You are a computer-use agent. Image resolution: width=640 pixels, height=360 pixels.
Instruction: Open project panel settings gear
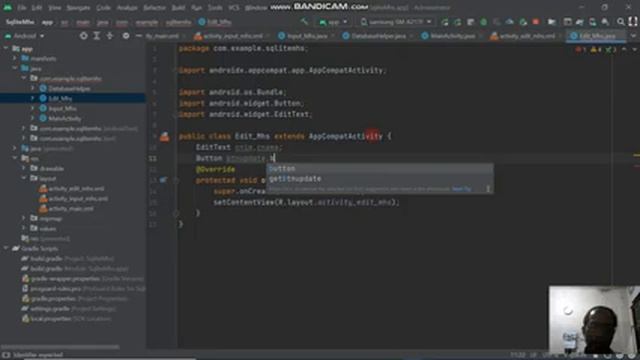click(126, 36)
